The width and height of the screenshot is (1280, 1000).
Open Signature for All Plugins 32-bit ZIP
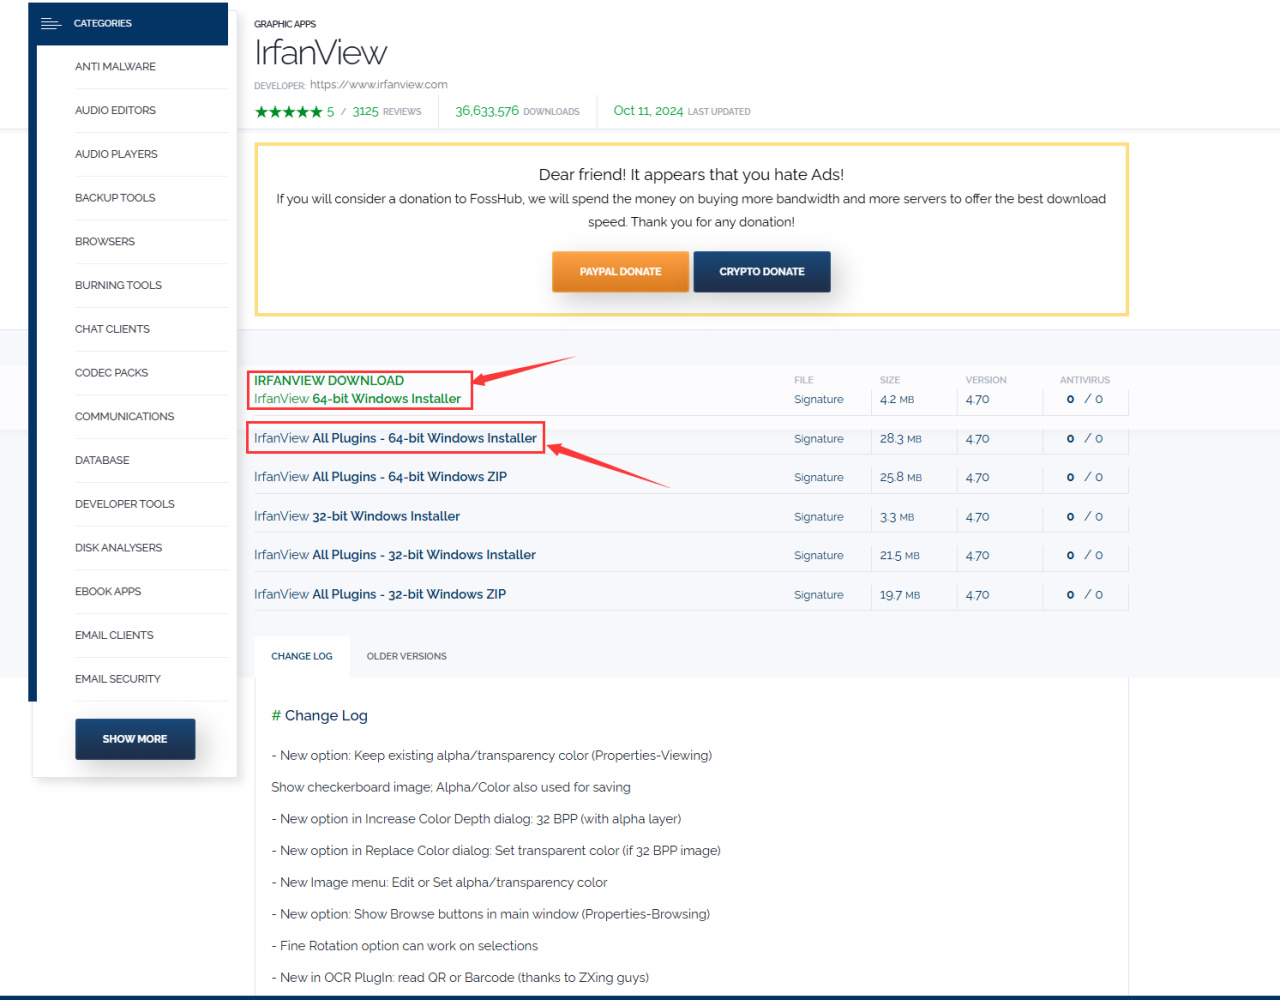(x=819, y=595)
